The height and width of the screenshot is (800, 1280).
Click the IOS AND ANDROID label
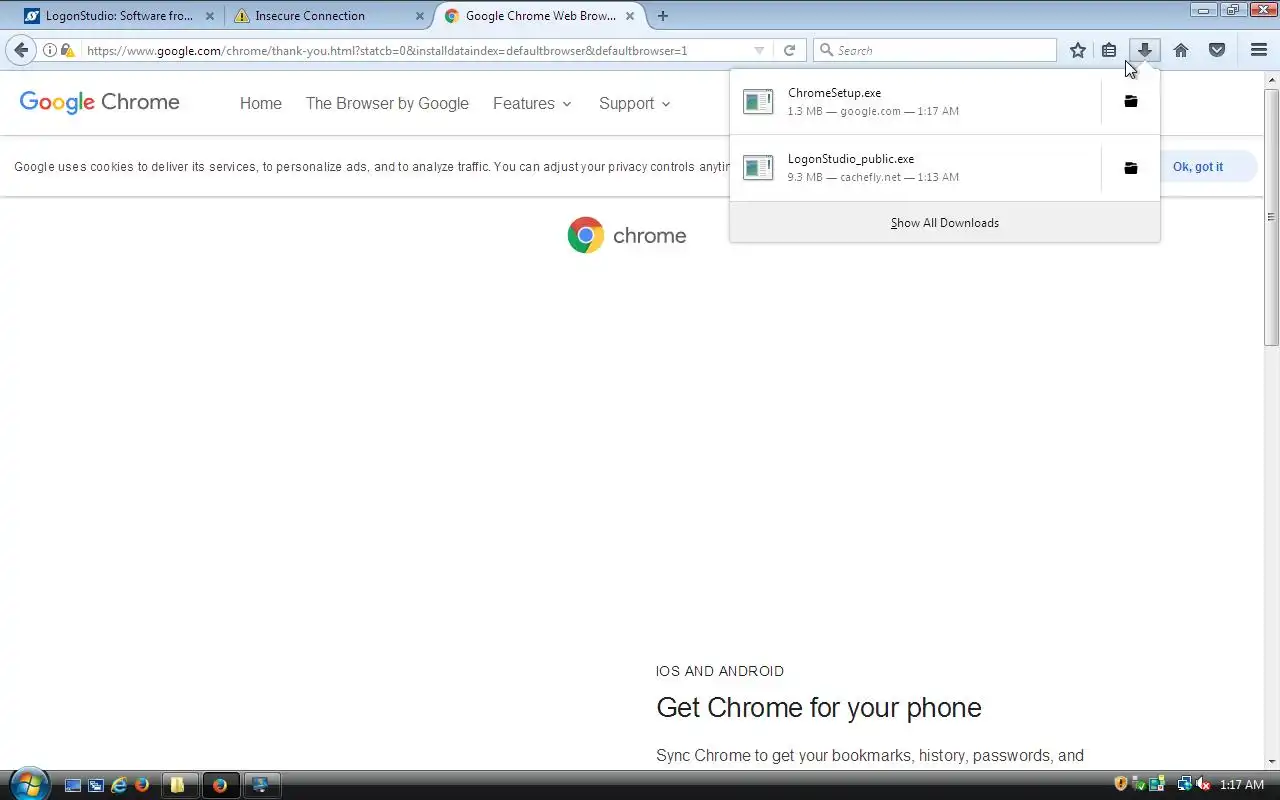click(720, 671)
